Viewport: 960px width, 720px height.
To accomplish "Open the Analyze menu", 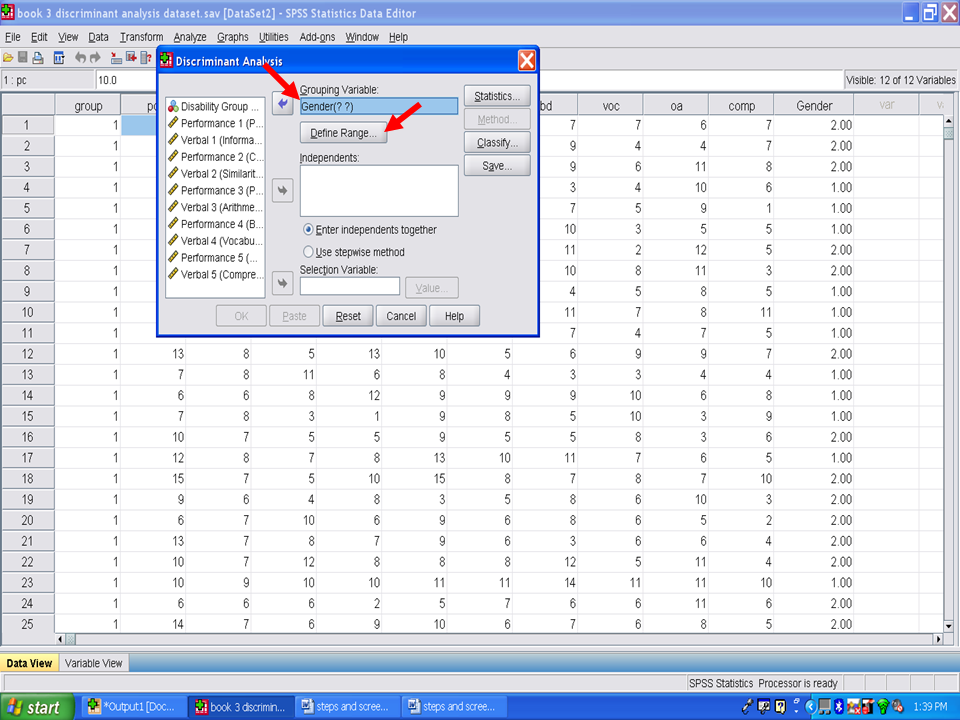I will (190, 37).
